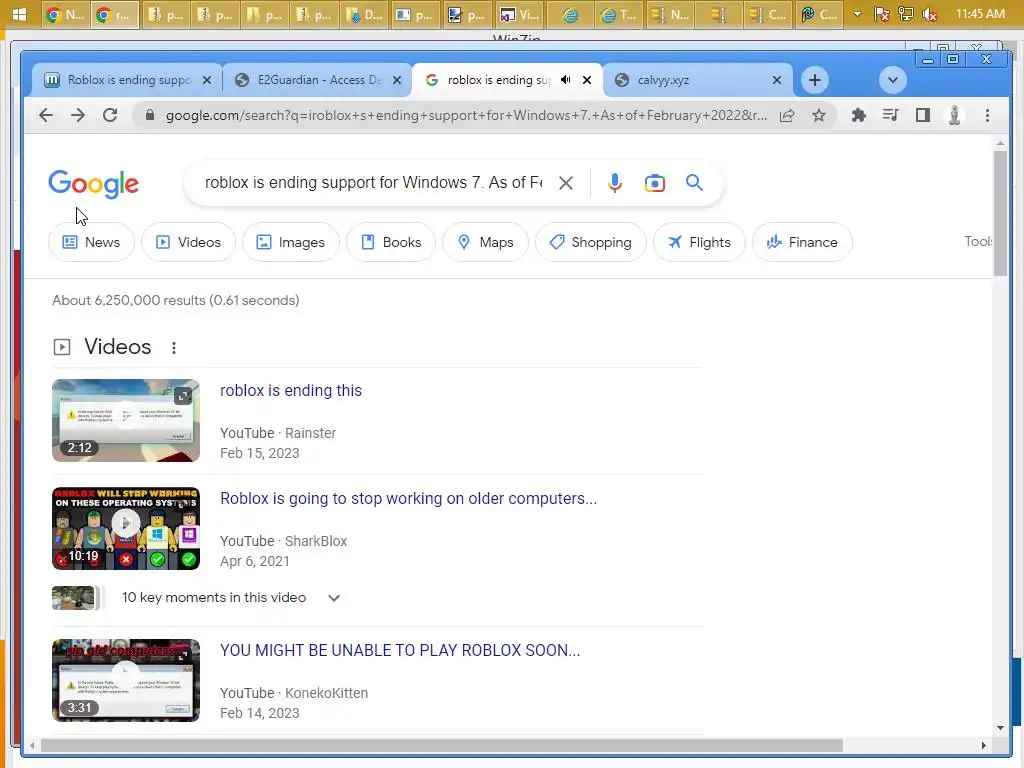This screenshot has height=768, width=1024.
Task: Open media controls icon in toolbar
Action: pos(890,116)
